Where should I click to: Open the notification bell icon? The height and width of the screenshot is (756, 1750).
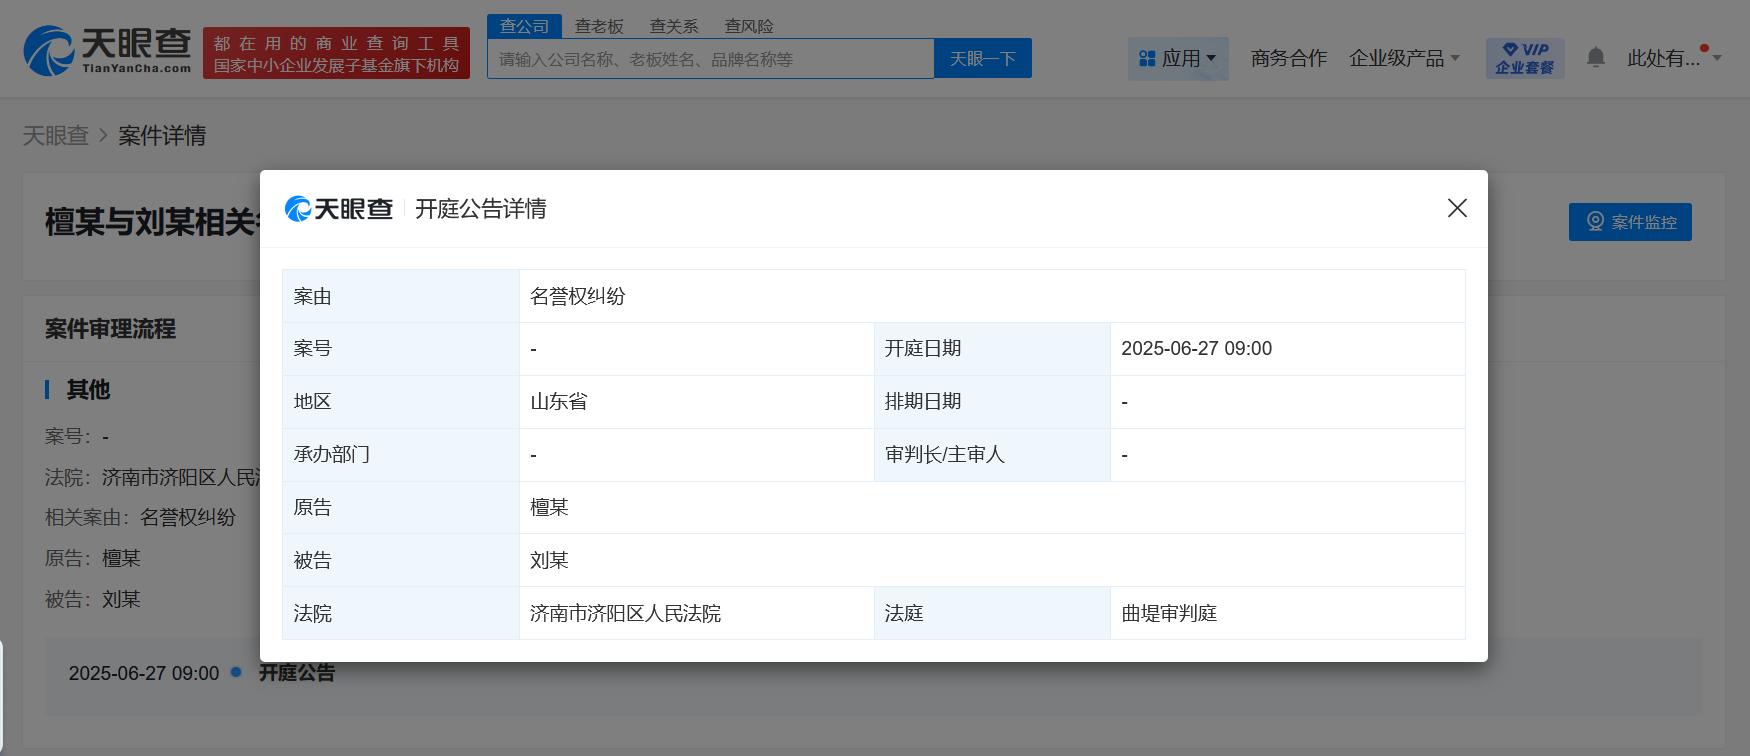pos(1596,58)
